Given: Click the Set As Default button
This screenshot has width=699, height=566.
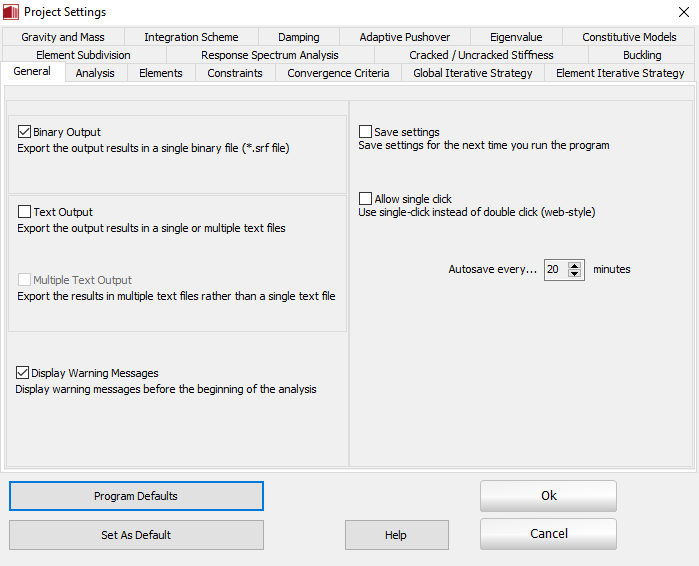Looking at the screenshot, I should pos(136,535).
